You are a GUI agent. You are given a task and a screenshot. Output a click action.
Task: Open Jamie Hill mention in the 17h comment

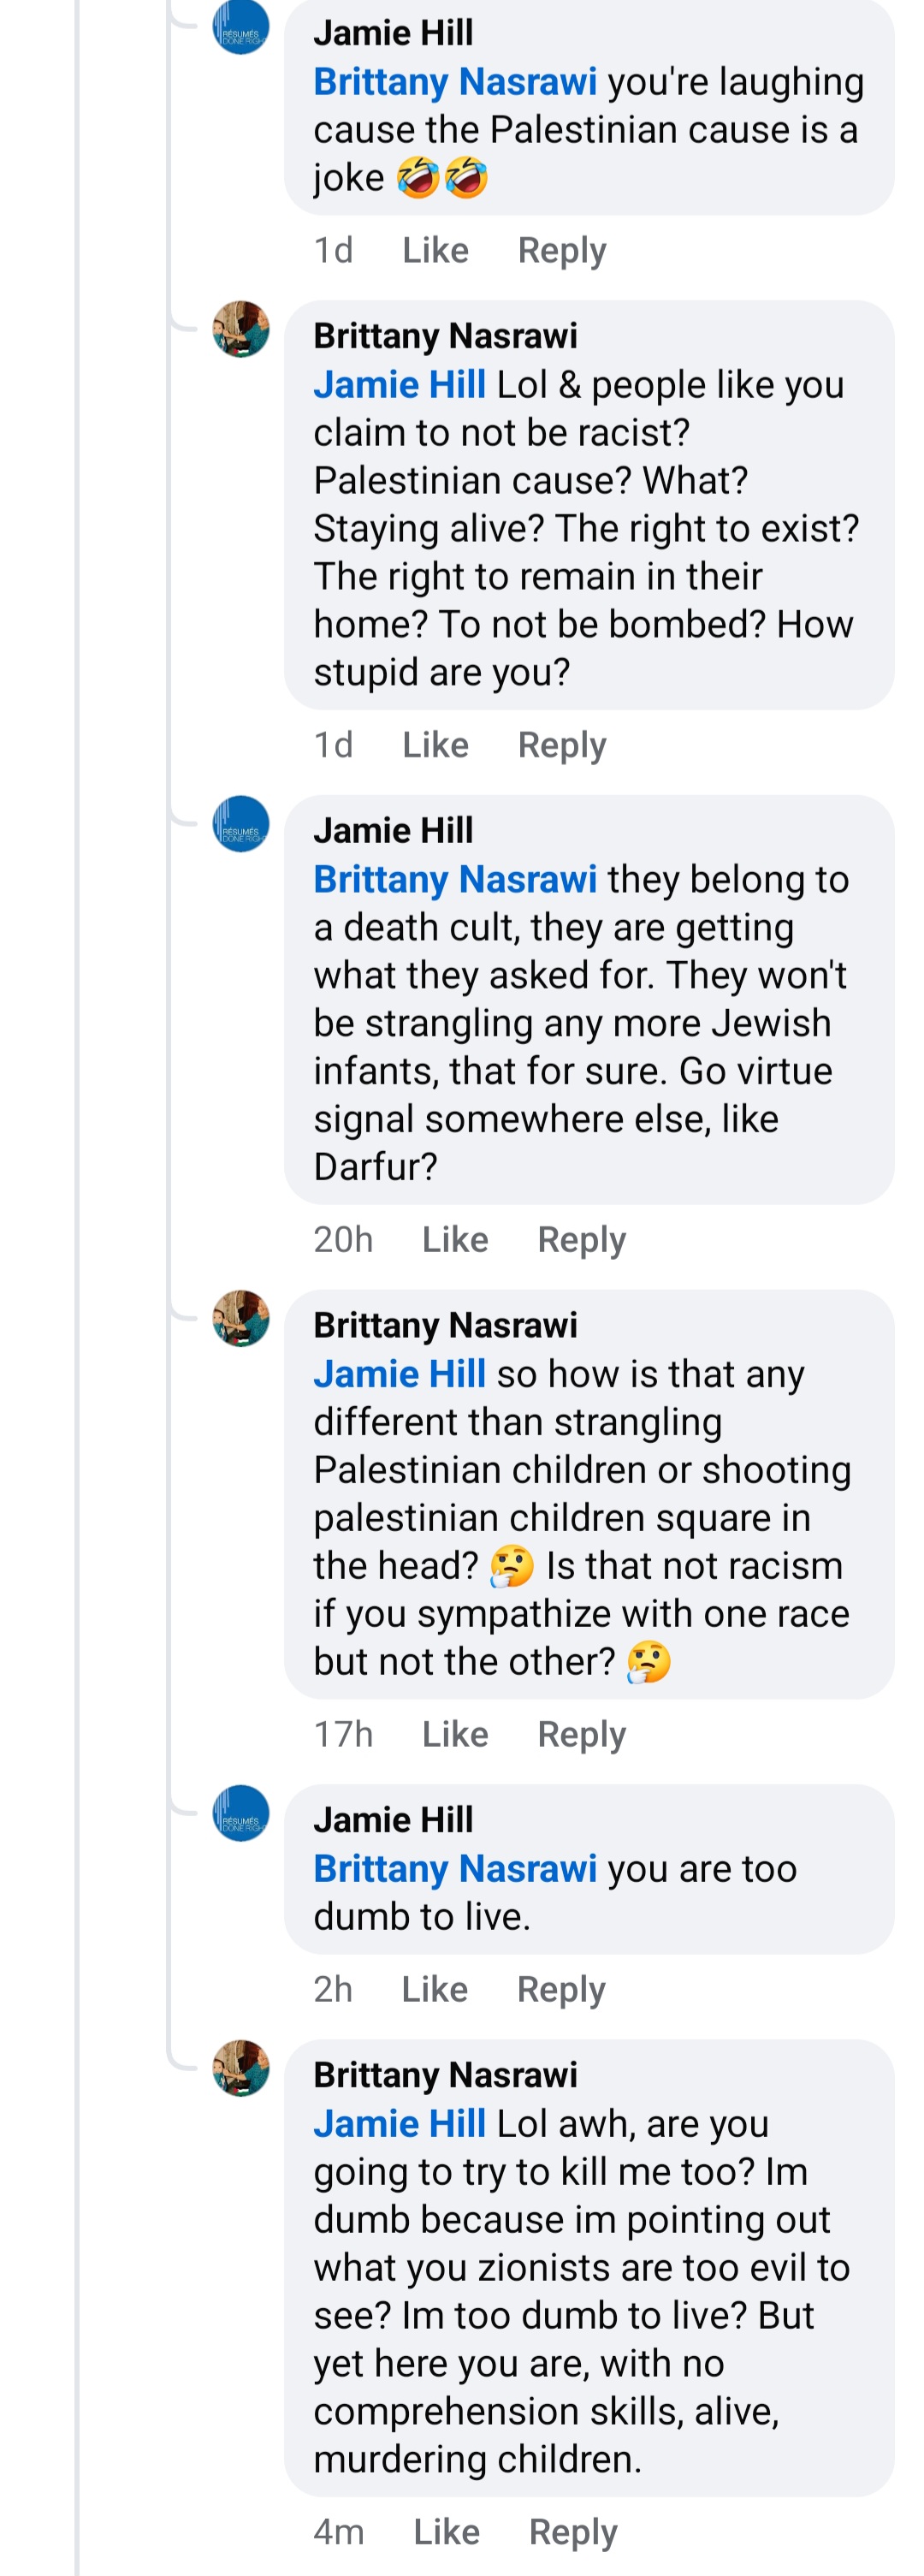[x=399, y=1374]
